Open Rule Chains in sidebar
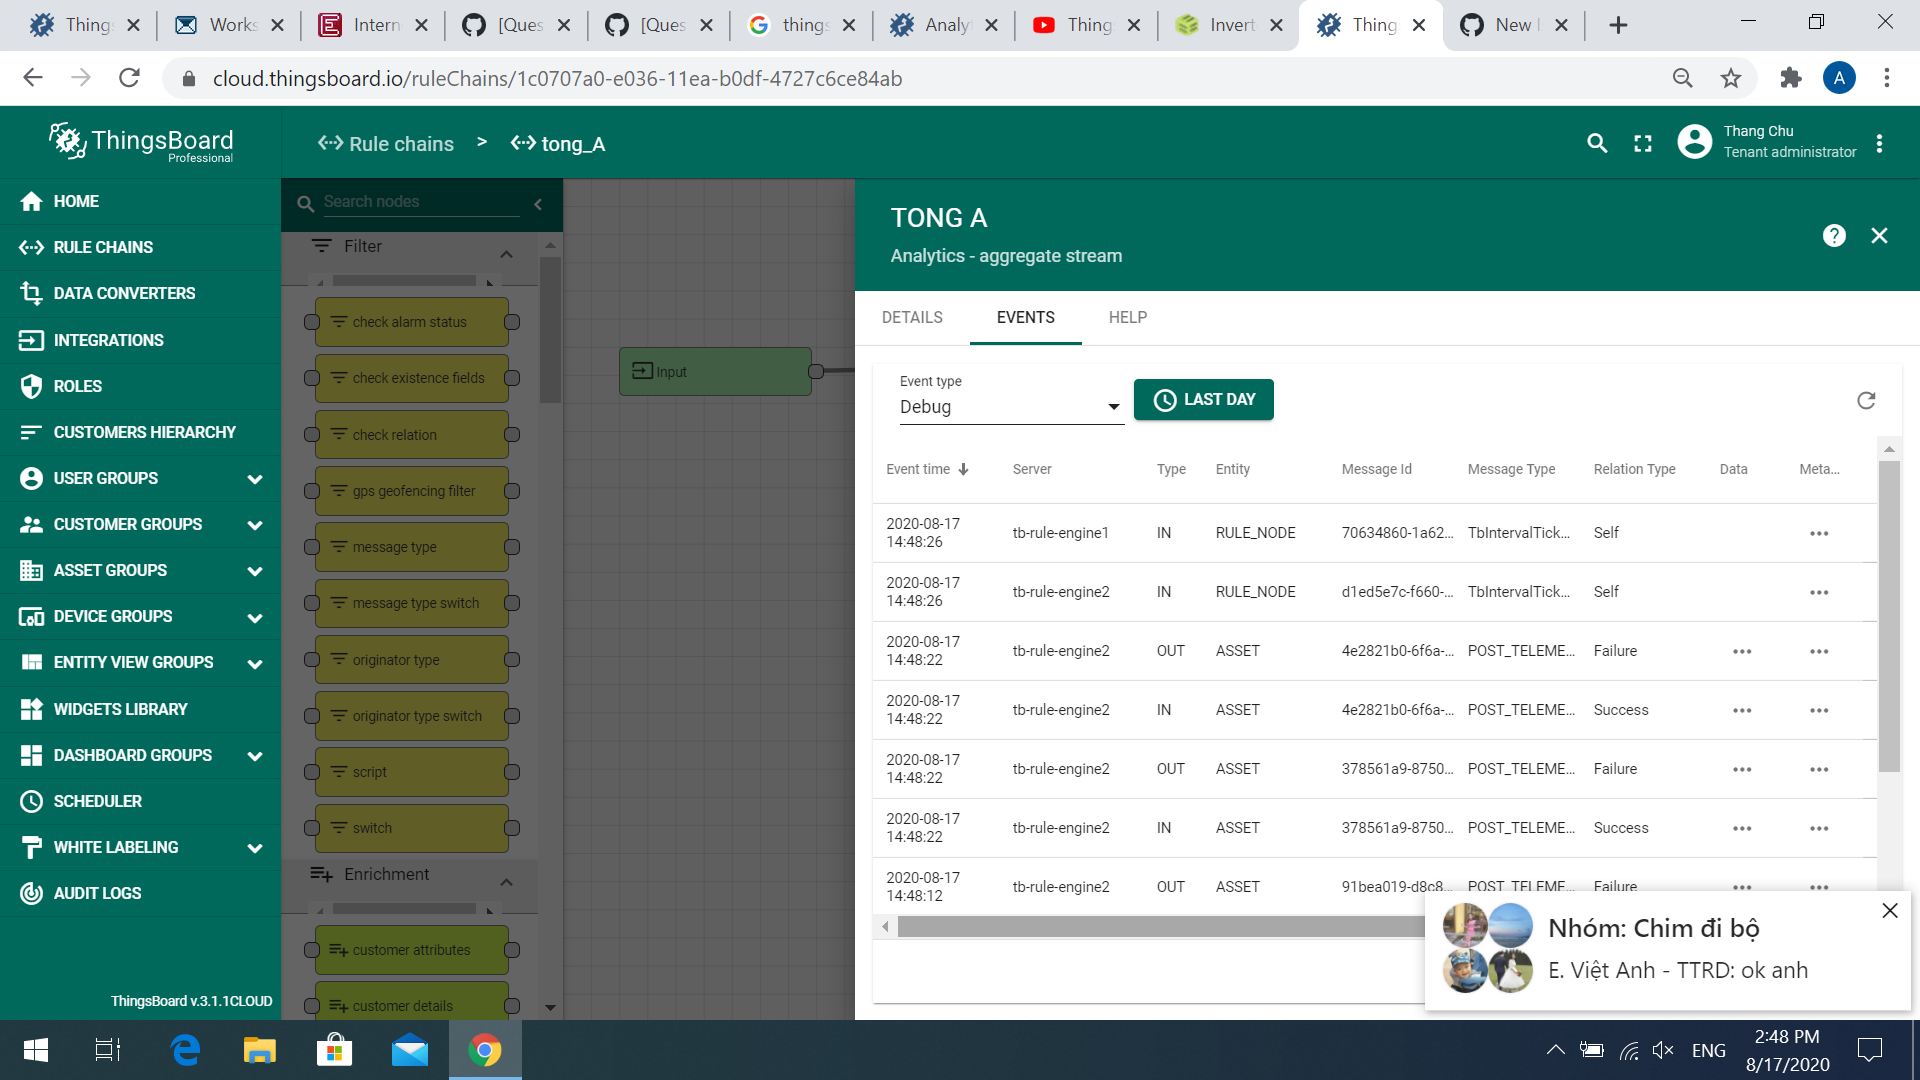This screenshot has height=1080, width=1920. click(x=140, y=247)
